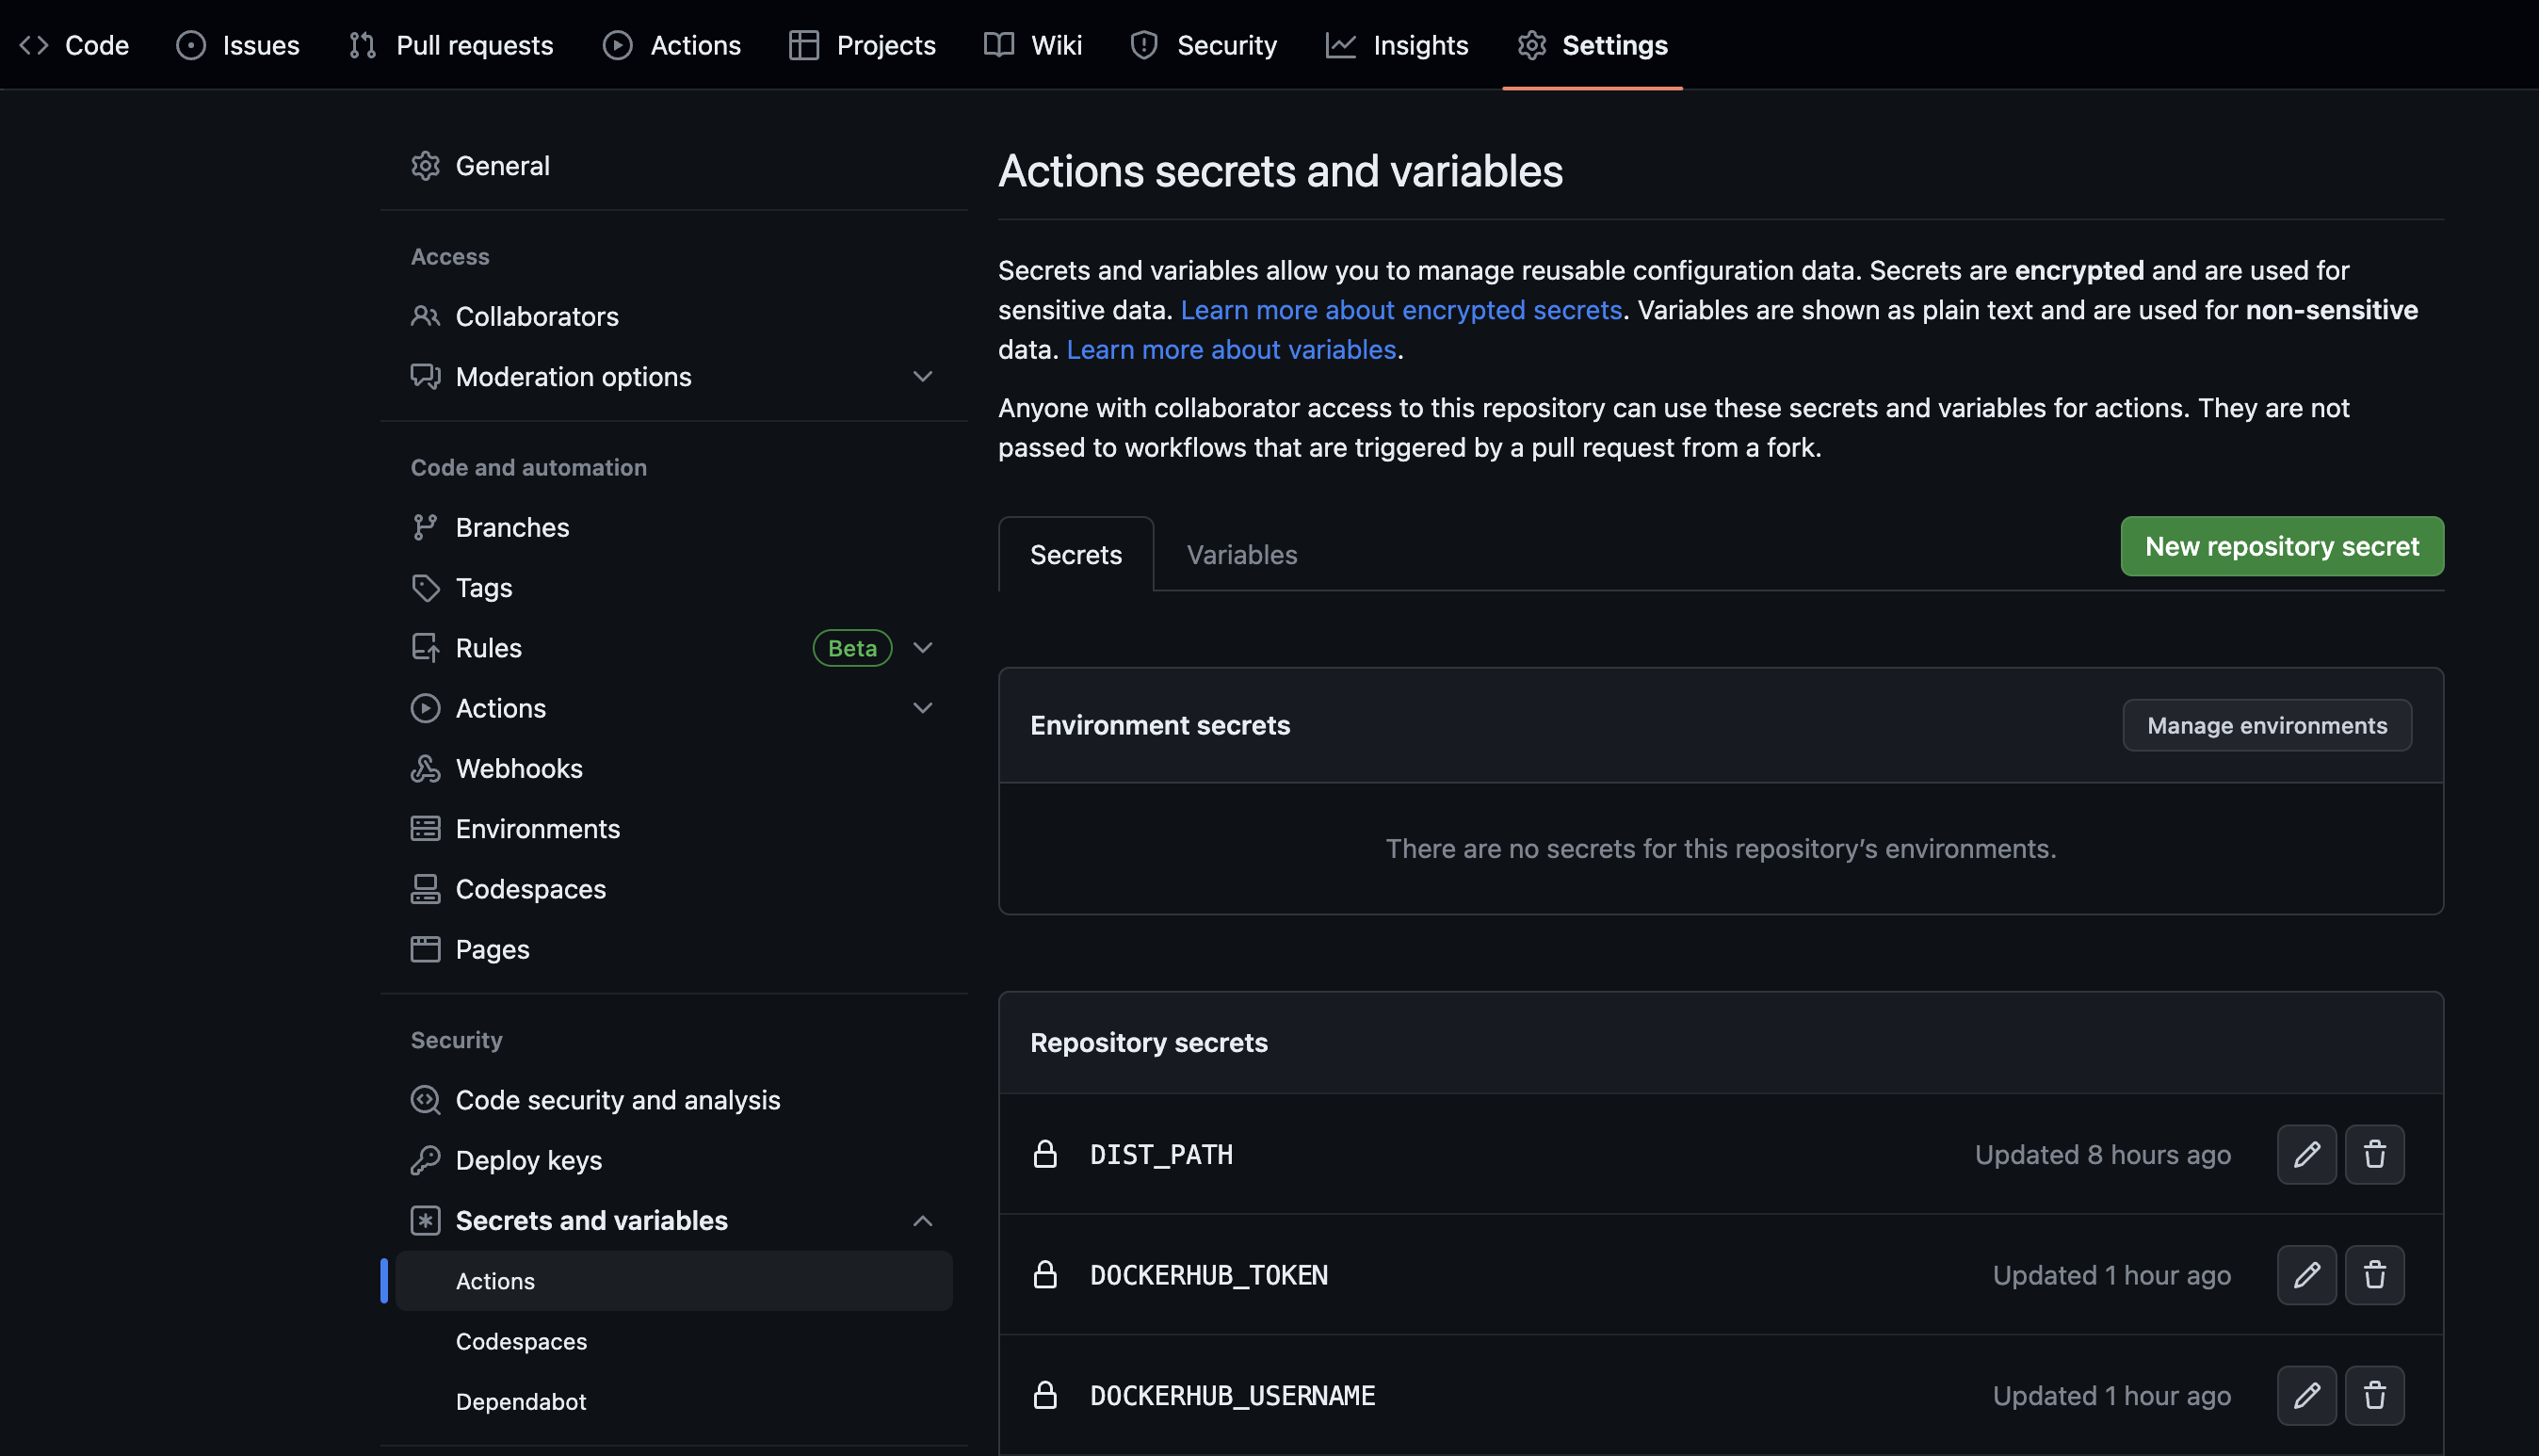
Task: Click the Manage environments button
Action: pyautogui.click(x=2266, y=725)
